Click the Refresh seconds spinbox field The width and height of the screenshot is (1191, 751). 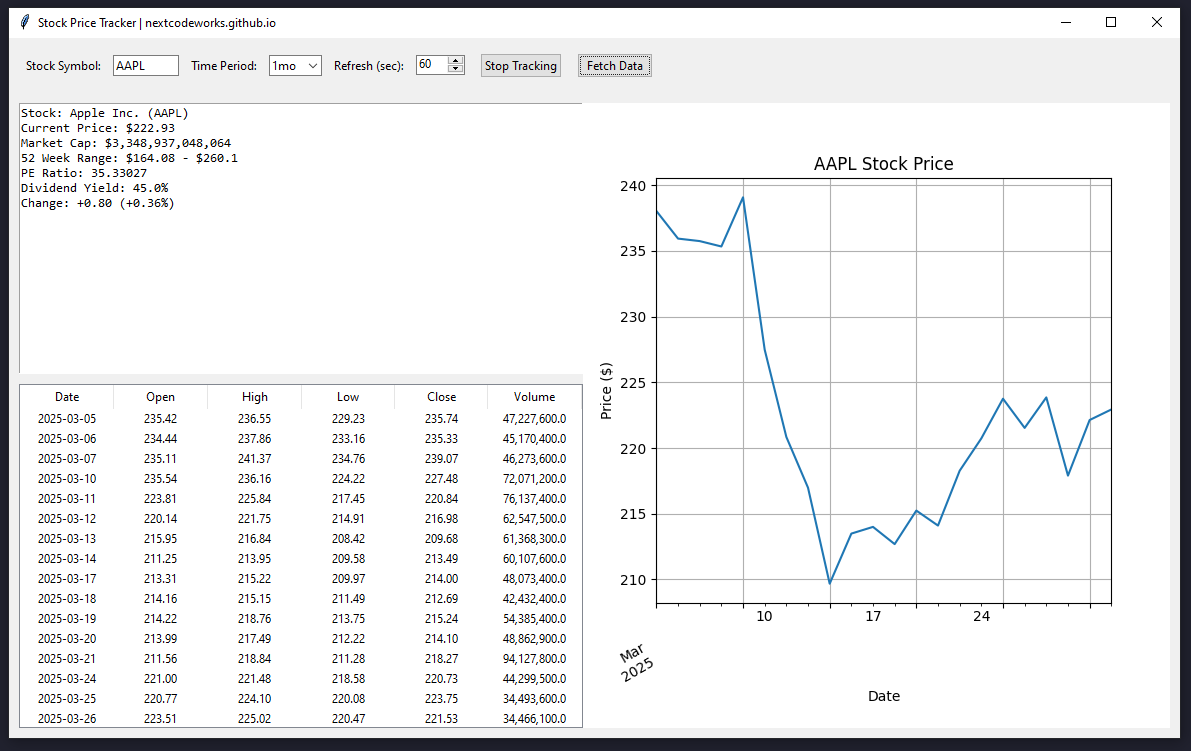(x=431, y=65)
